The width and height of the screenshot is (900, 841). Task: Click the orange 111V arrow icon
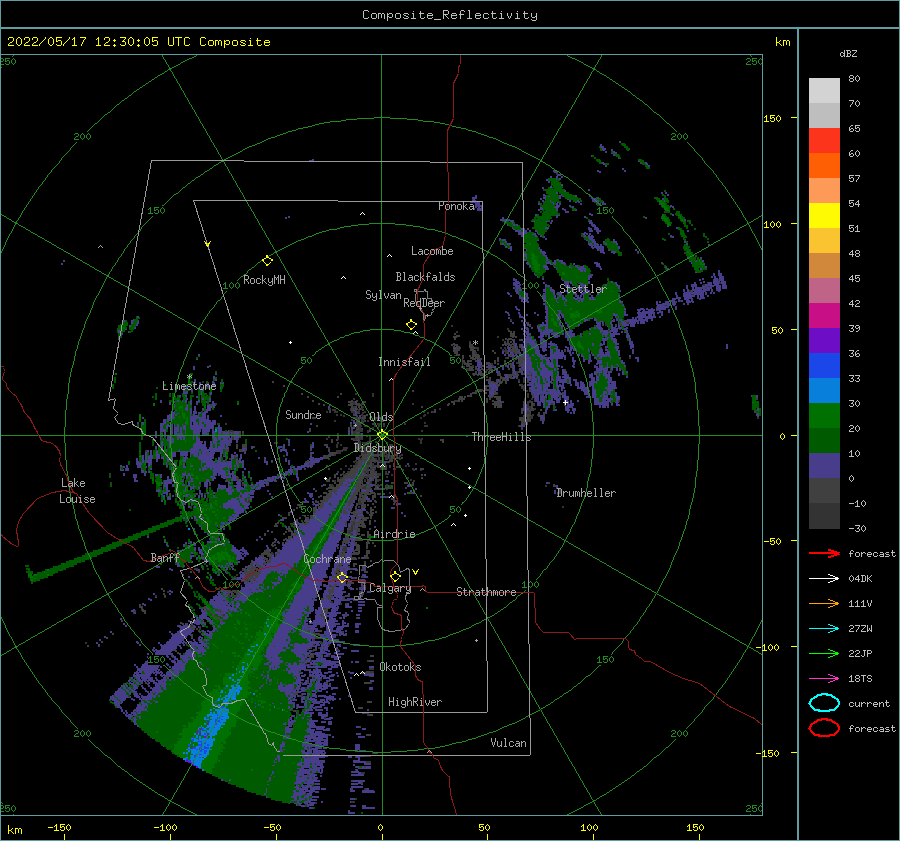824,603
